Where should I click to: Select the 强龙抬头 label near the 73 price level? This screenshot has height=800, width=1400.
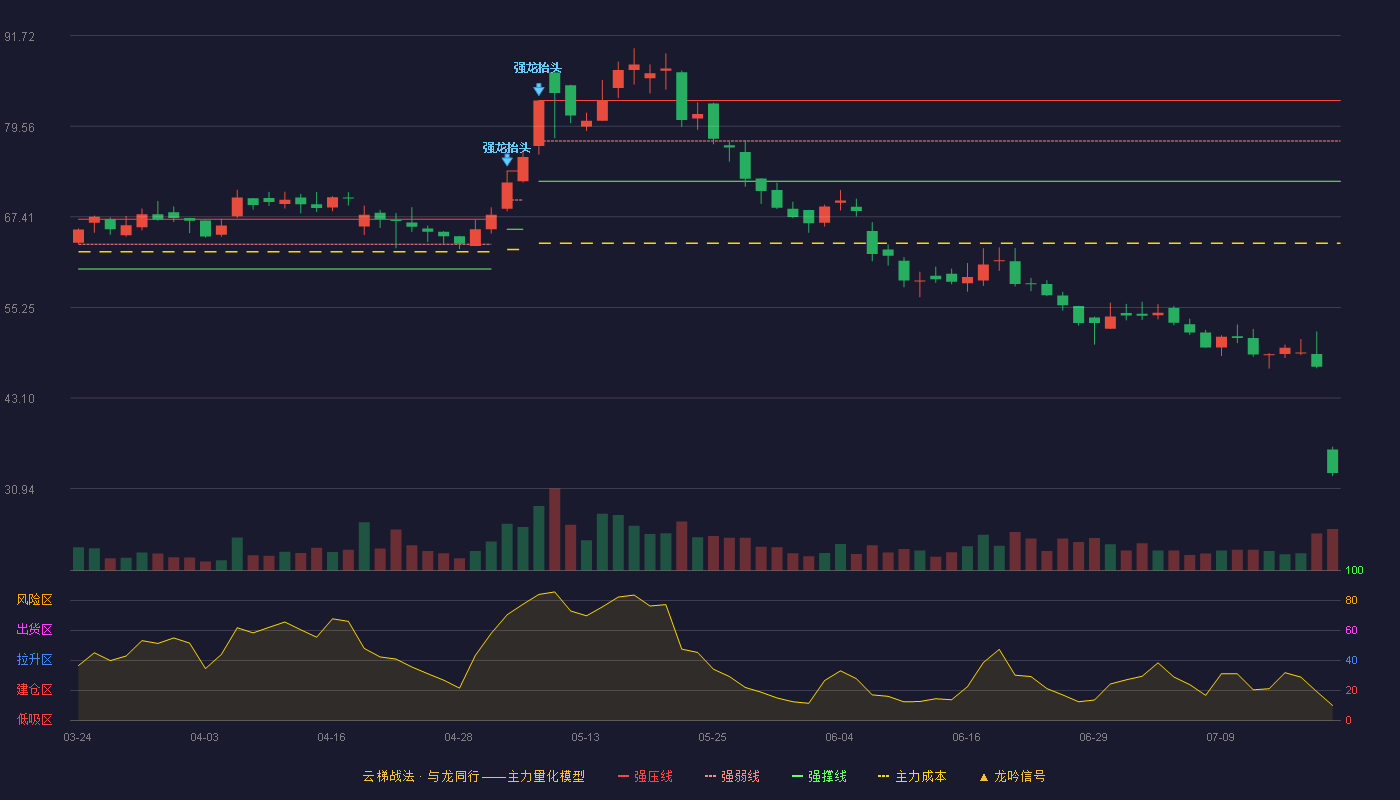point(507,148)
